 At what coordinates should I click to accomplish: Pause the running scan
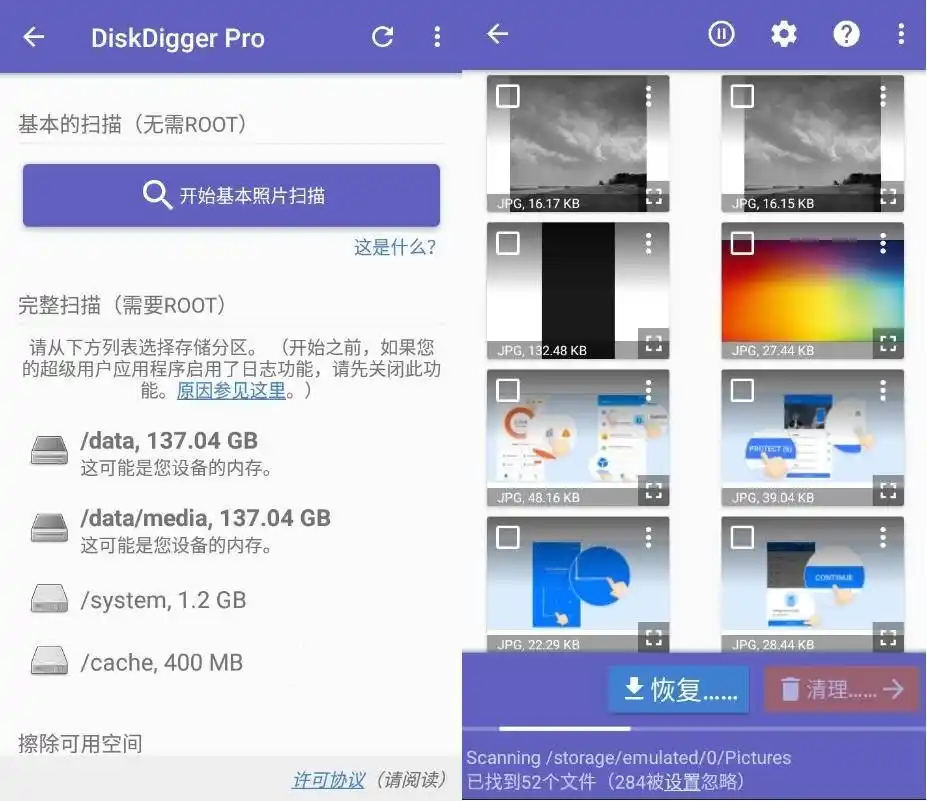pyautogui.click(x=721, y=34)
